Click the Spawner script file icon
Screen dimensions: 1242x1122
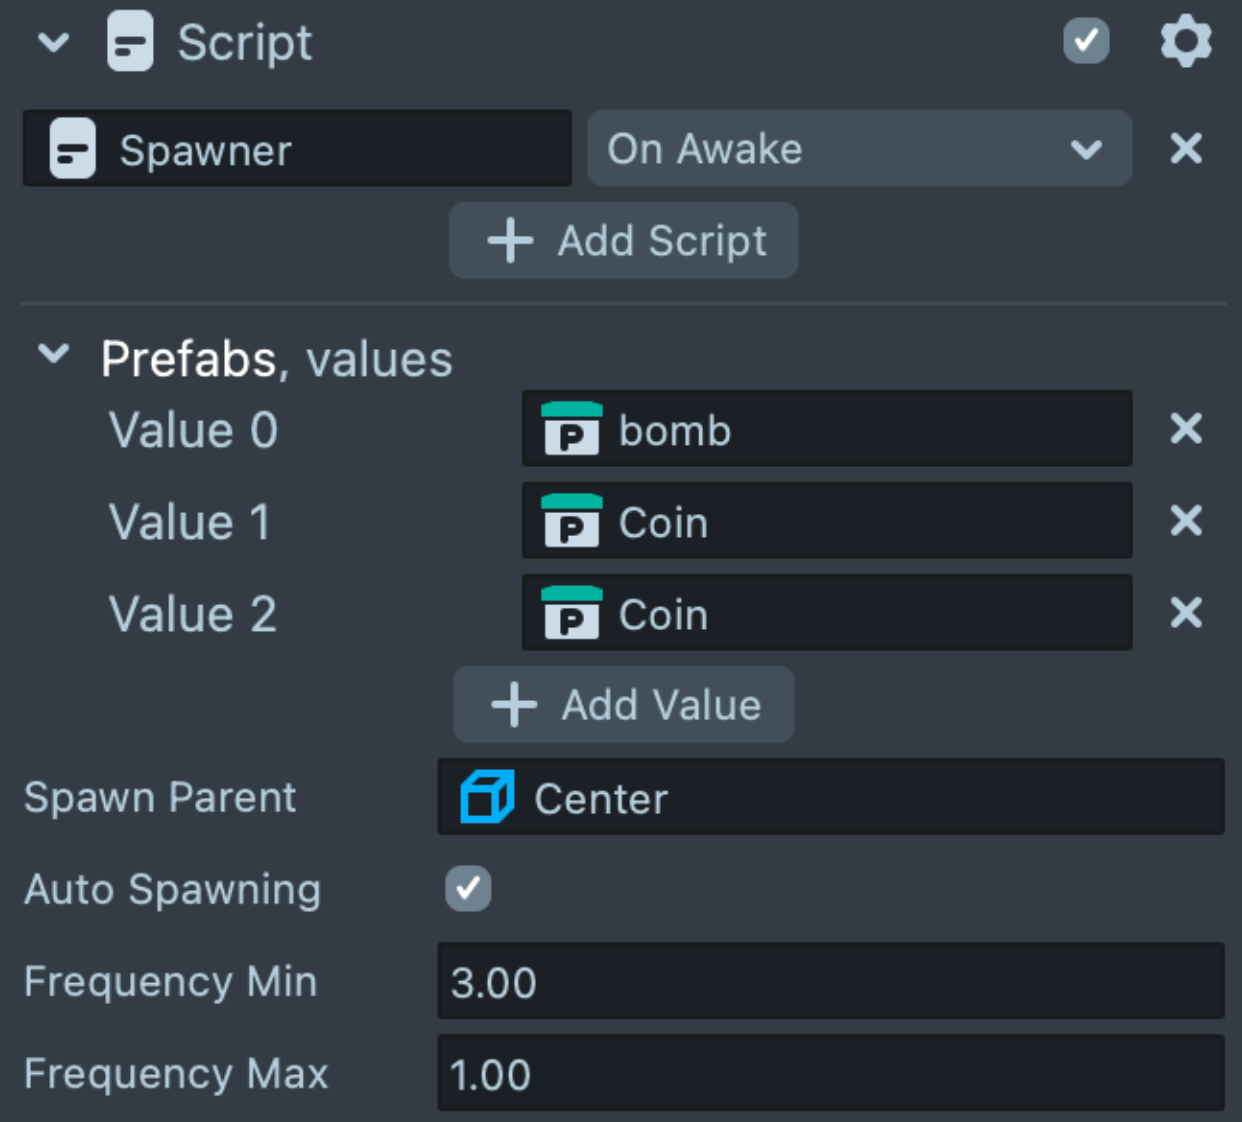click(x=73, y=149)
